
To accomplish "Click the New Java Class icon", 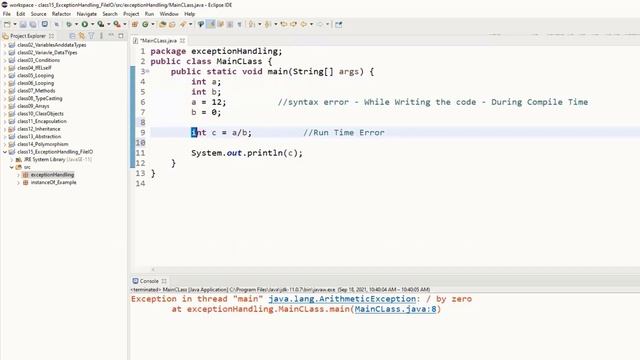I will [x=145, y=24].
